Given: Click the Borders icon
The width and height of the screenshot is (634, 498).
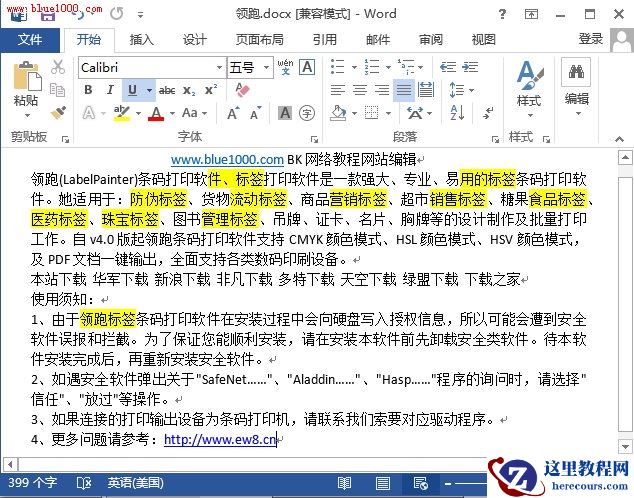Looking at the screenshot, I should pos(372,113).
